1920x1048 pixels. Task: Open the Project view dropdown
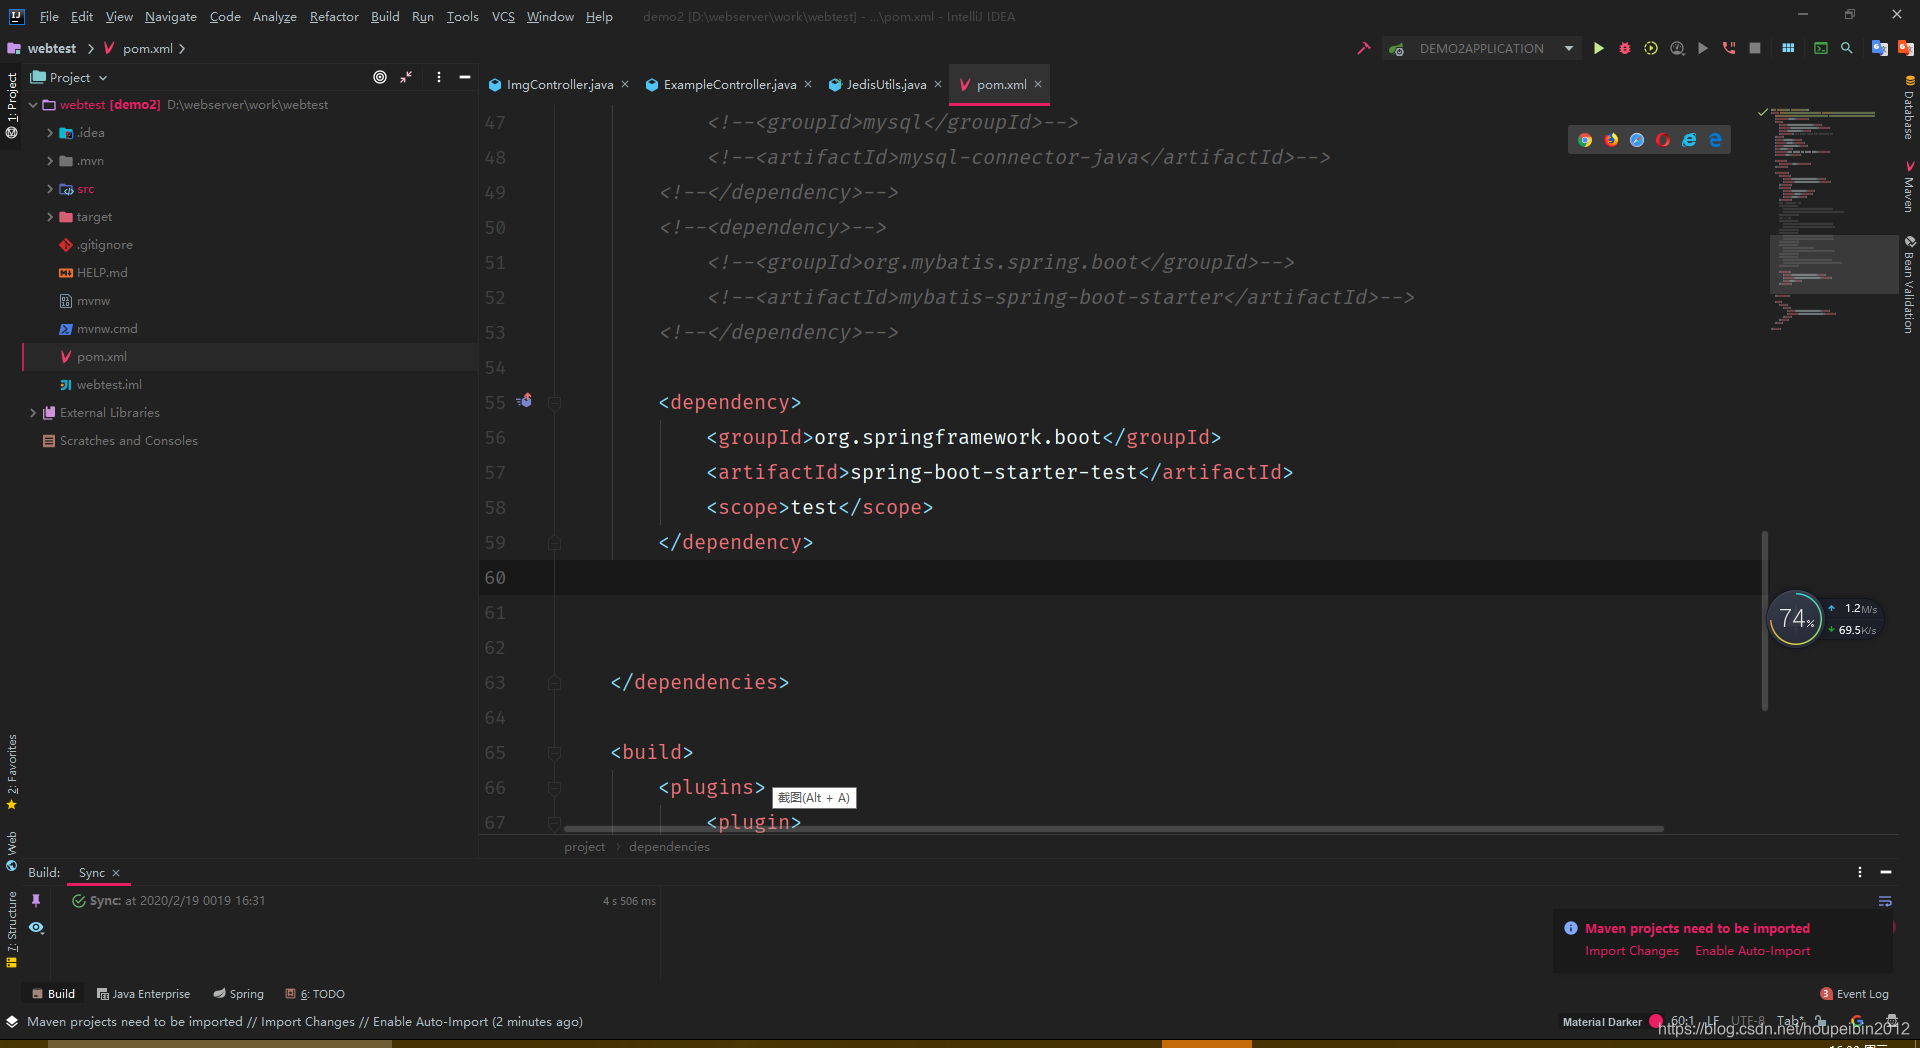(69, 77)
